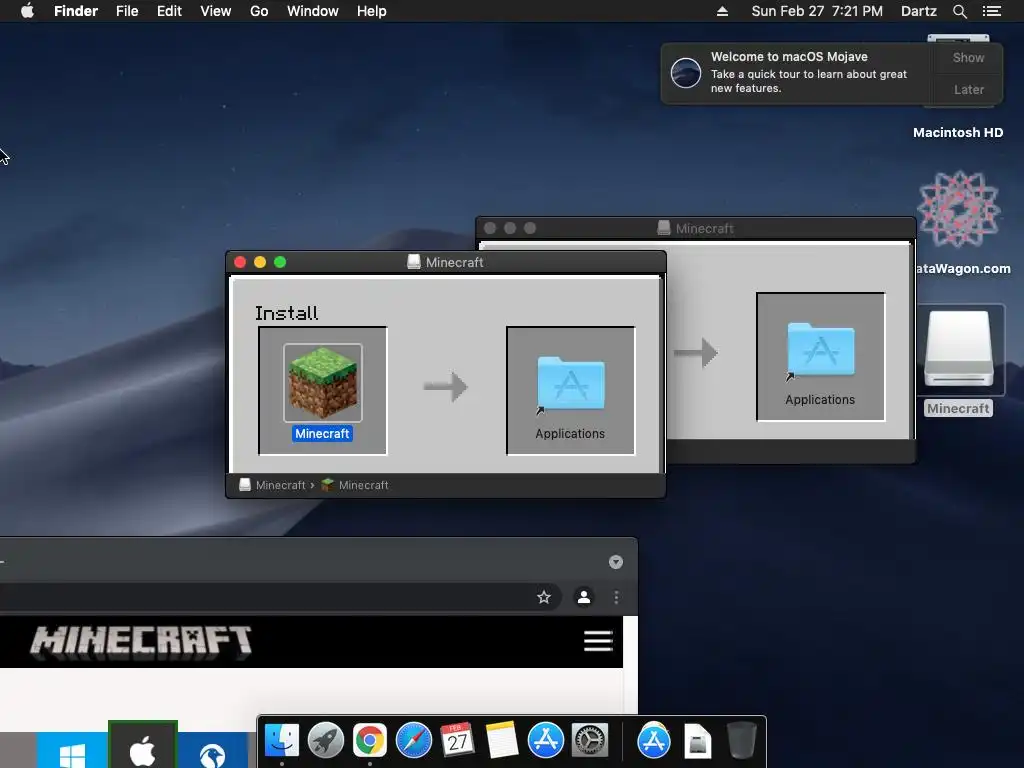Image resolution: width=1024 pixels, height=768 pixels.
Task: Click Minecraft volume in path bar
Action: (273, 485)
